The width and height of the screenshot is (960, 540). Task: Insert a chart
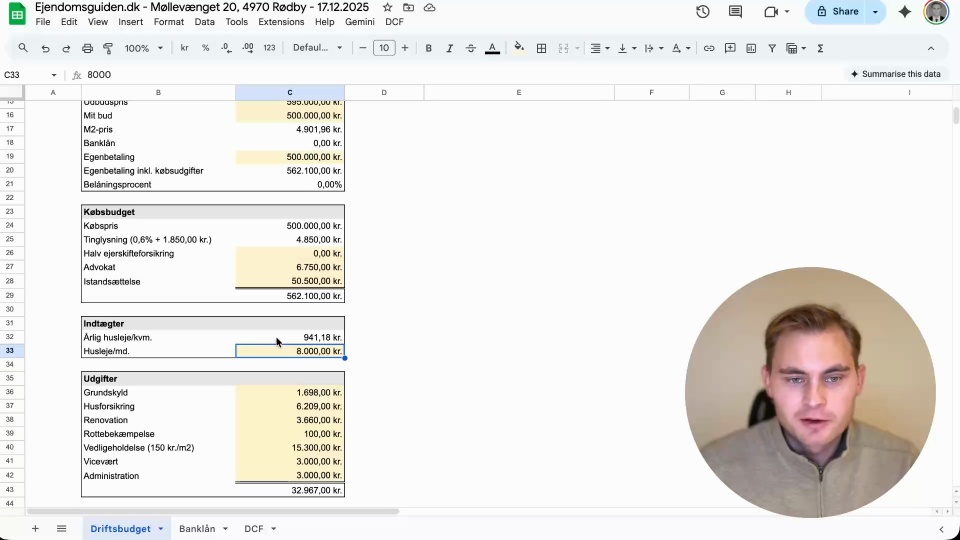pyautogui.click(x=751, y=48)
